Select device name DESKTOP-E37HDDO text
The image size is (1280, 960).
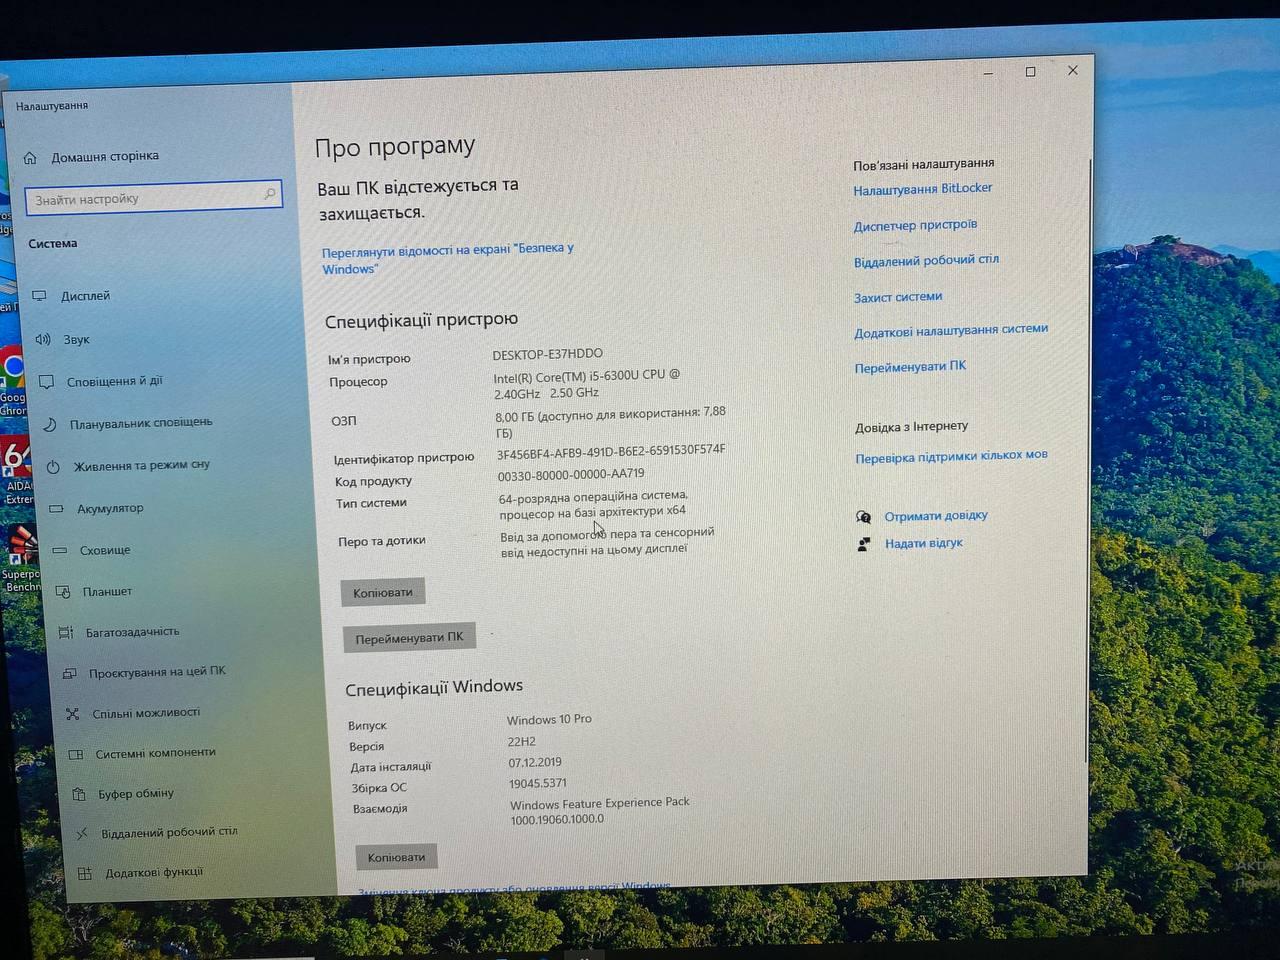pyautogui.click(x=547, y=354)
